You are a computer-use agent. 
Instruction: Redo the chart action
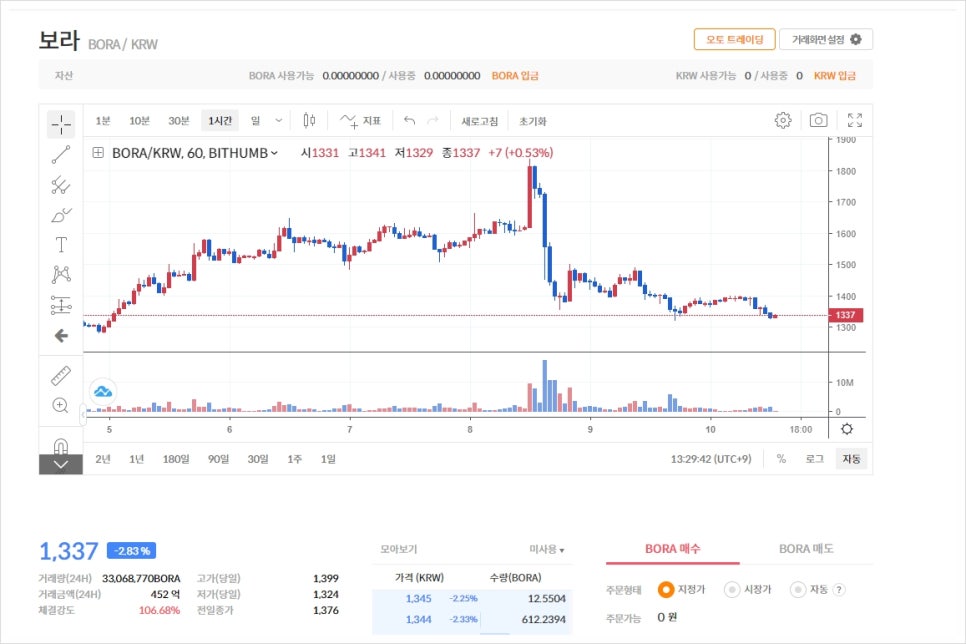(x=433, y=121)
